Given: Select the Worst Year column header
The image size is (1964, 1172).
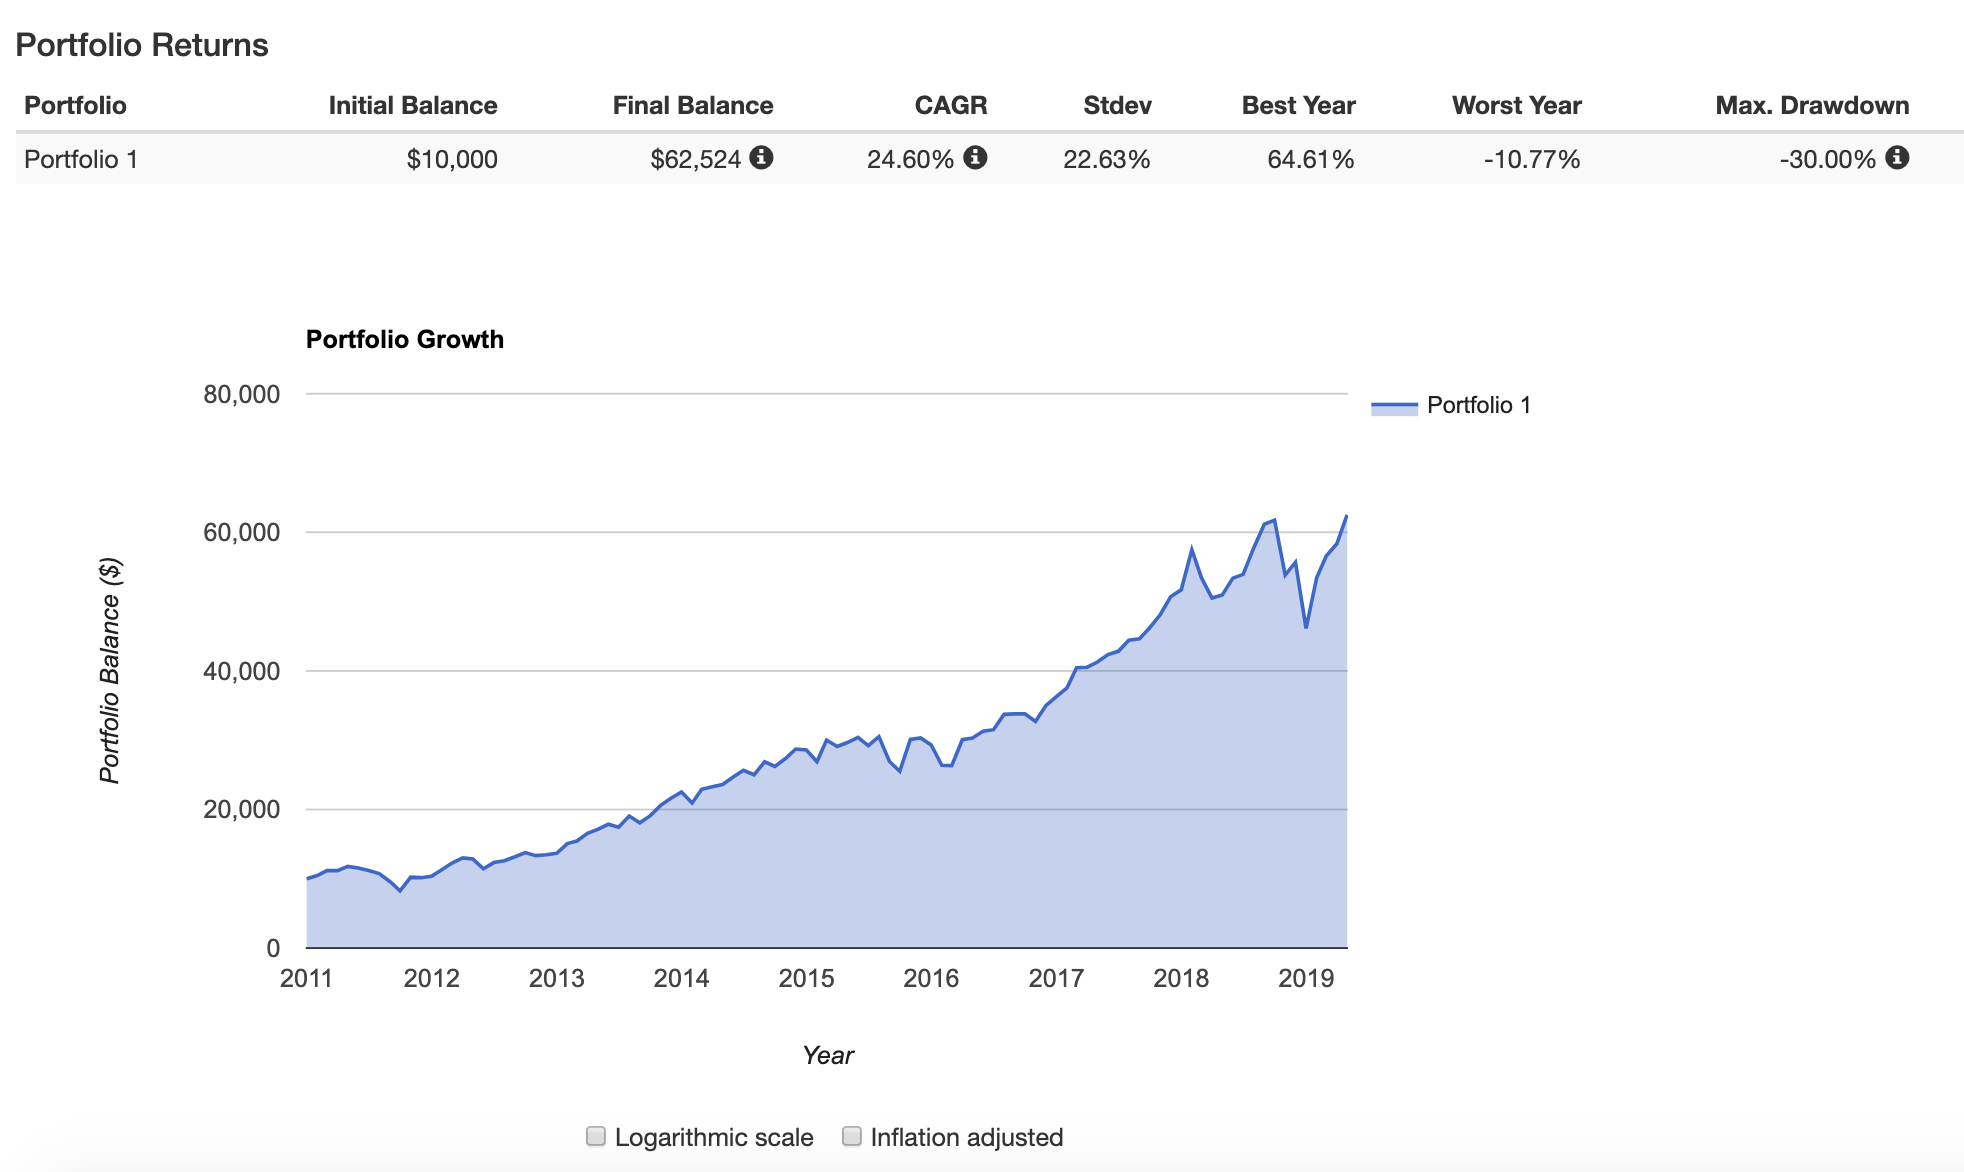Looking at the screenshot, I should click(x=1517, y=104).
